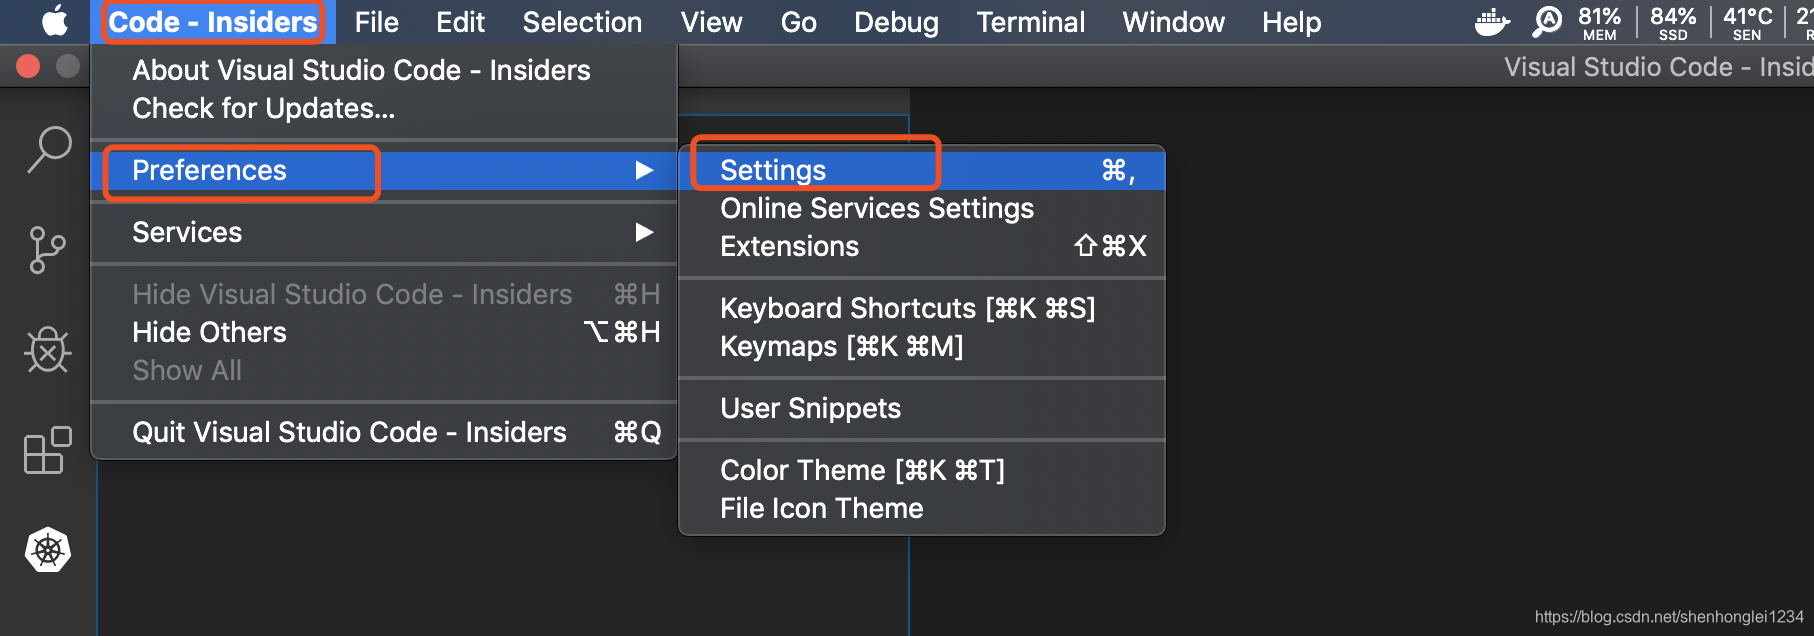Open the Terminal menu

(x=1030, y=21)
